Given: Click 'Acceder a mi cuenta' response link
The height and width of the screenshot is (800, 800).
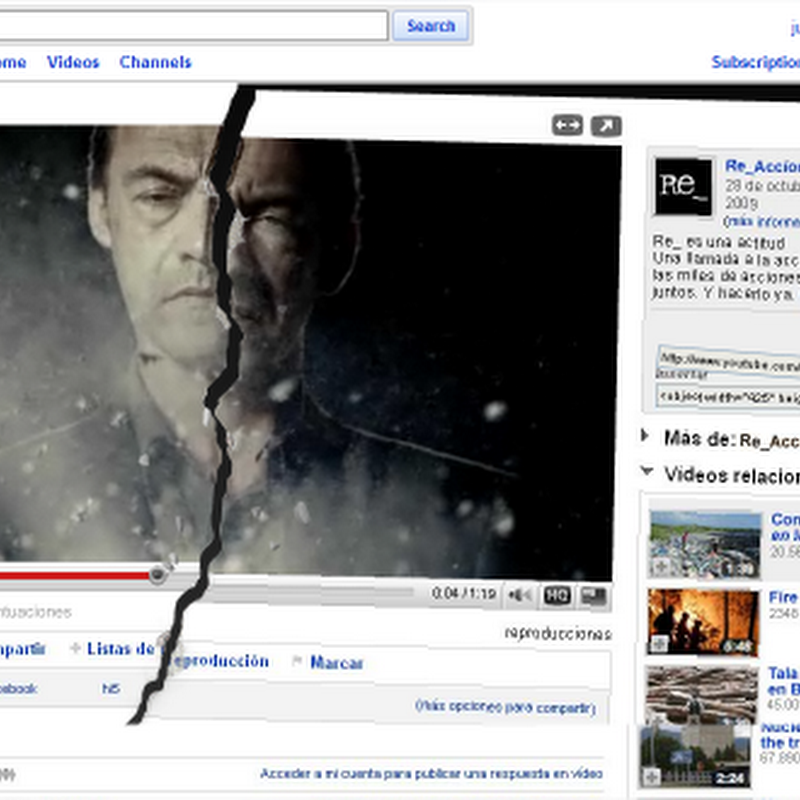Looking at the screenshot, I should [432, 773].
